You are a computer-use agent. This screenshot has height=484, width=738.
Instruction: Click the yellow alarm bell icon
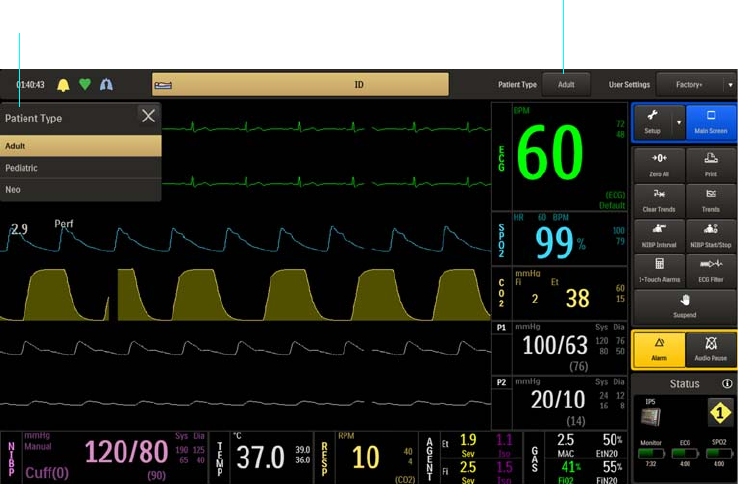[x=63, y=85]
